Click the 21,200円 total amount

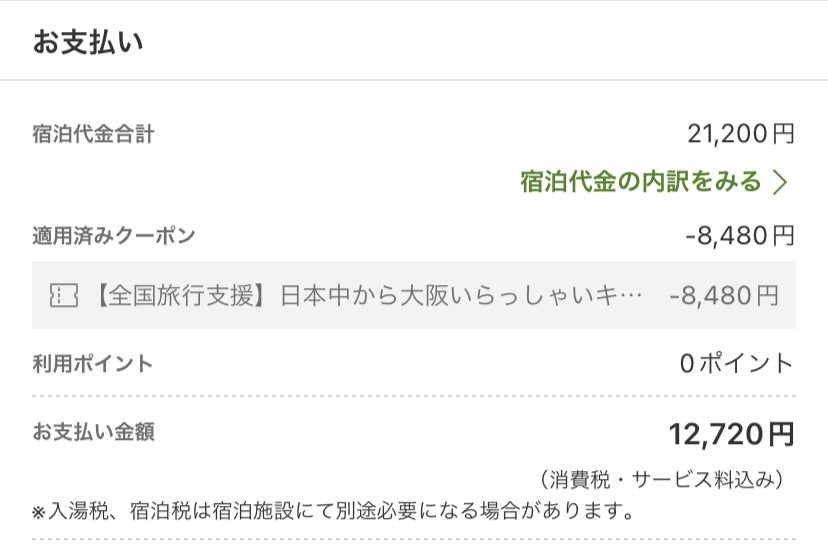(741, 134)
